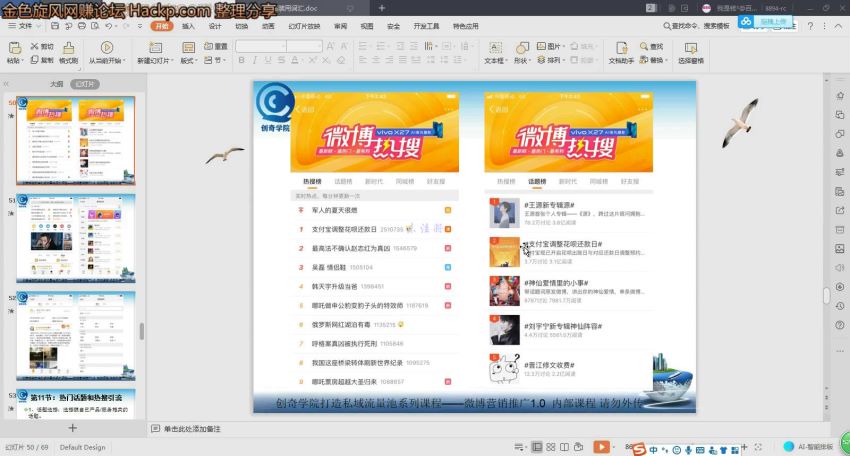
Task: Click the Reset (重置) slide button
Action: [x=216, y=47]
